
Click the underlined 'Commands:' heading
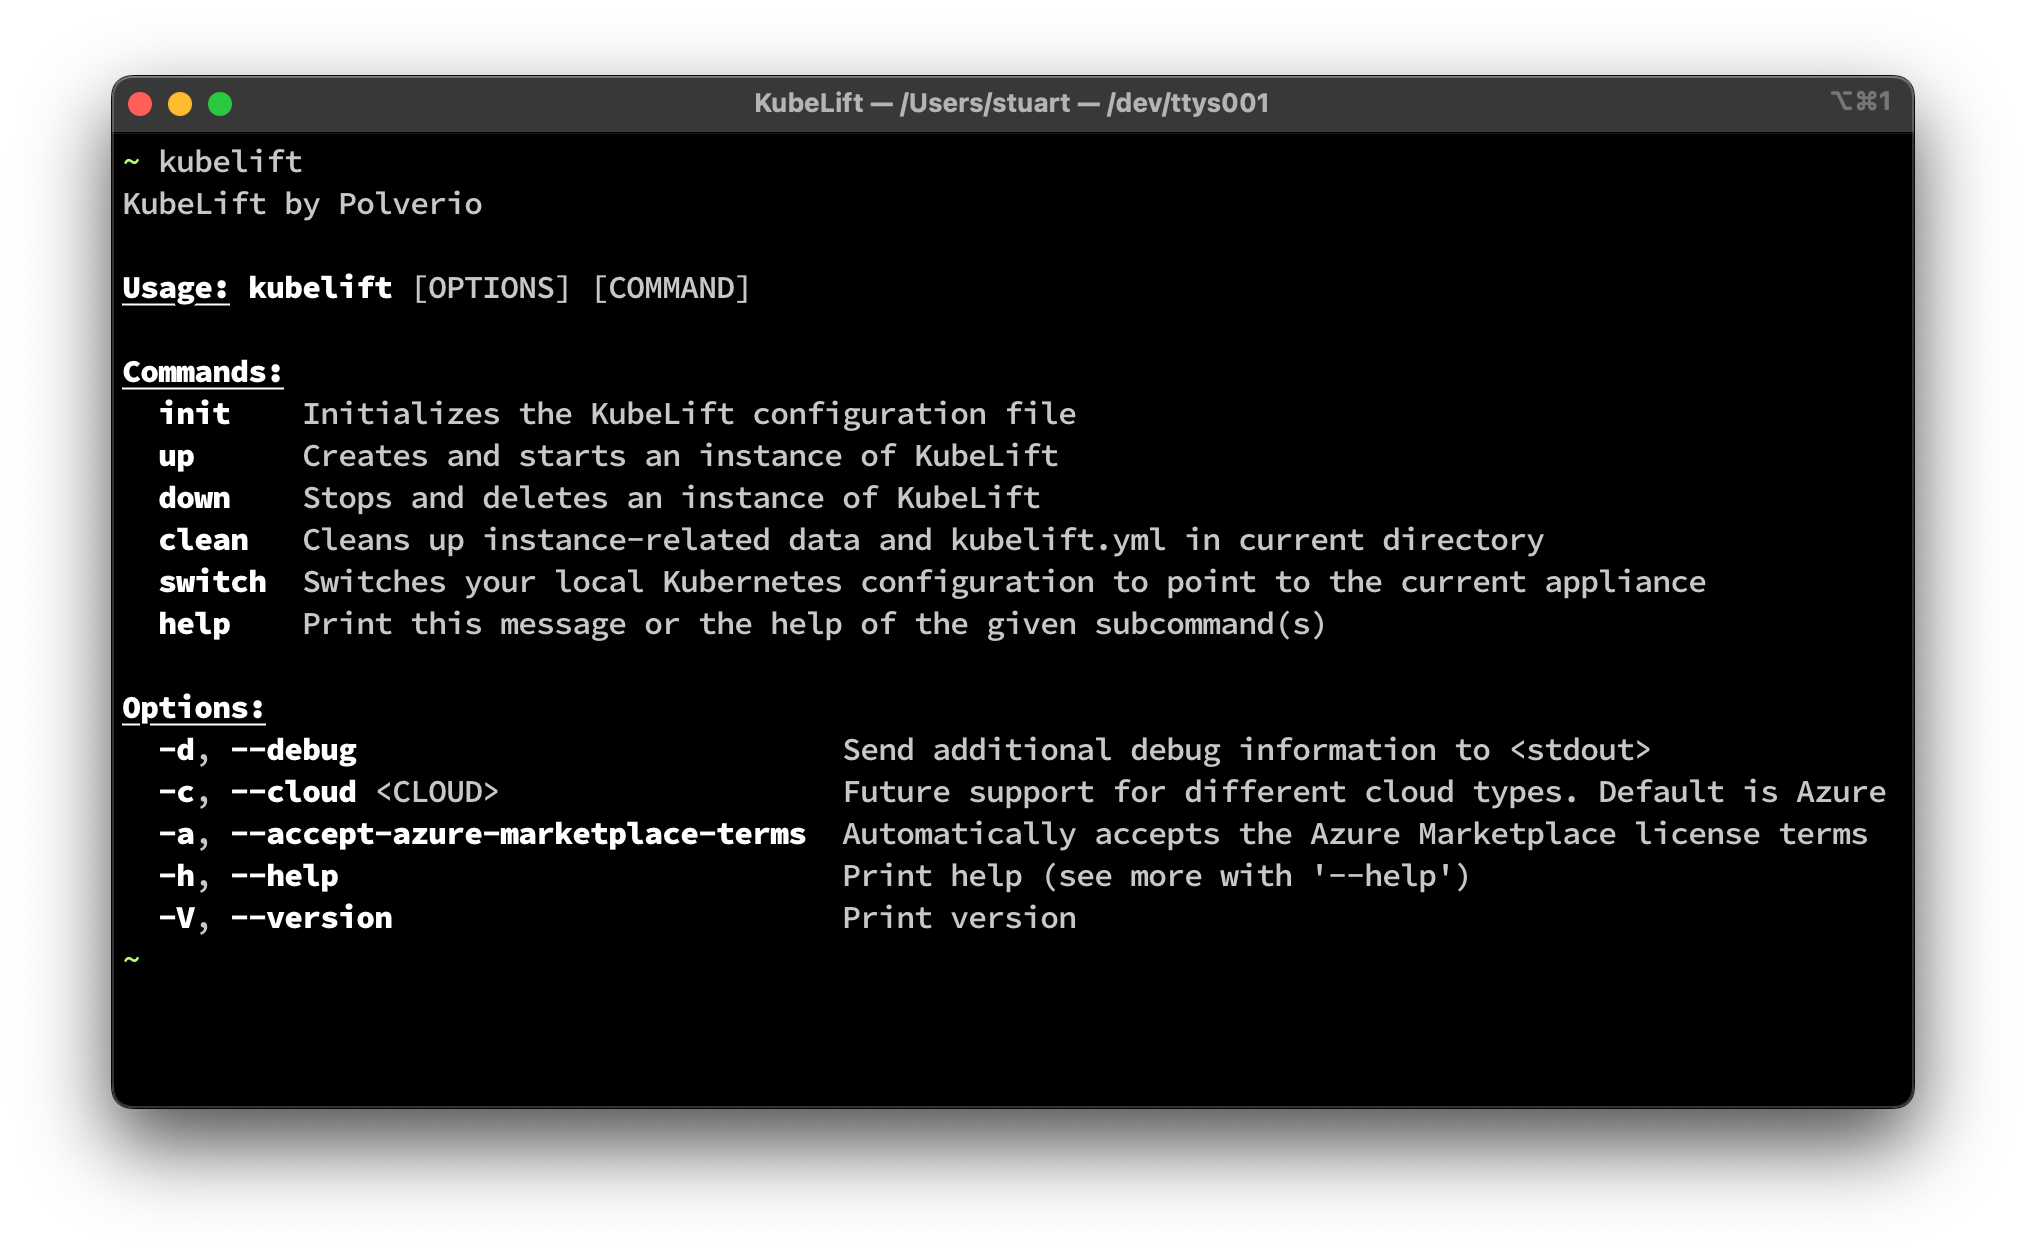point(202,372)
